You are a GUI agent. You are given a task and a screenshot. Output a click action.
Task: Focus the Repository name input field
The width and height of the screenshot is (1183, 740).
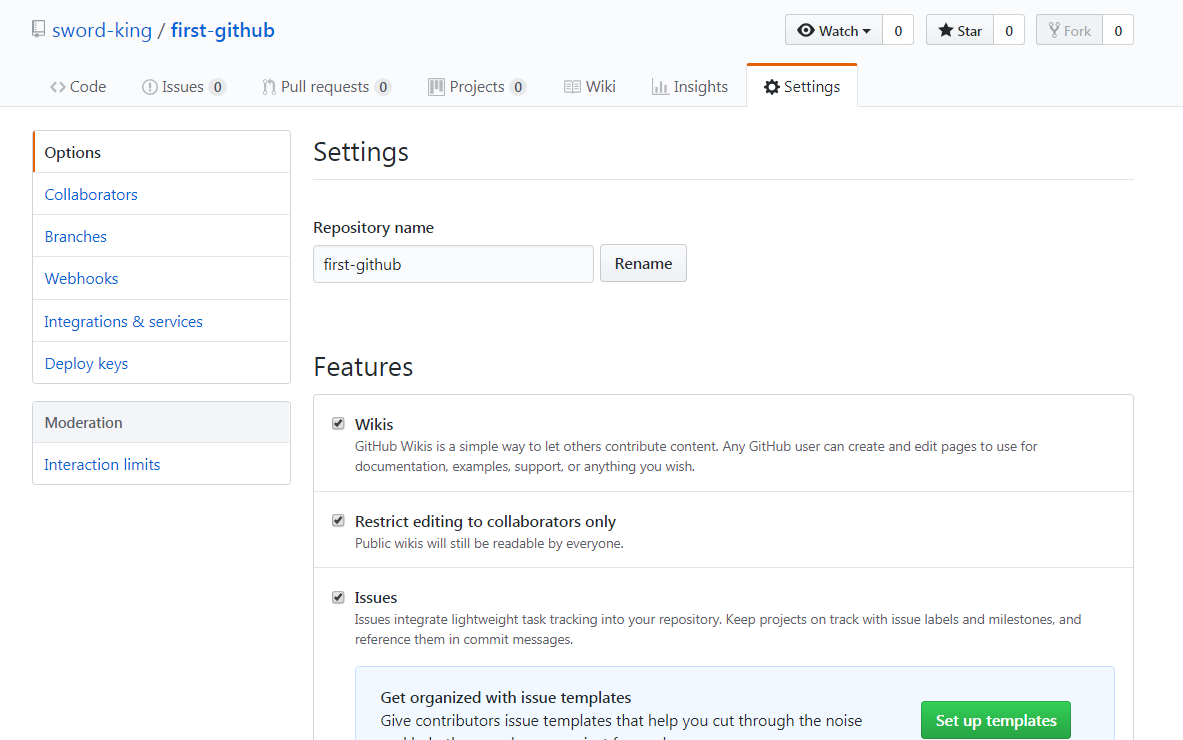(453, 264)
